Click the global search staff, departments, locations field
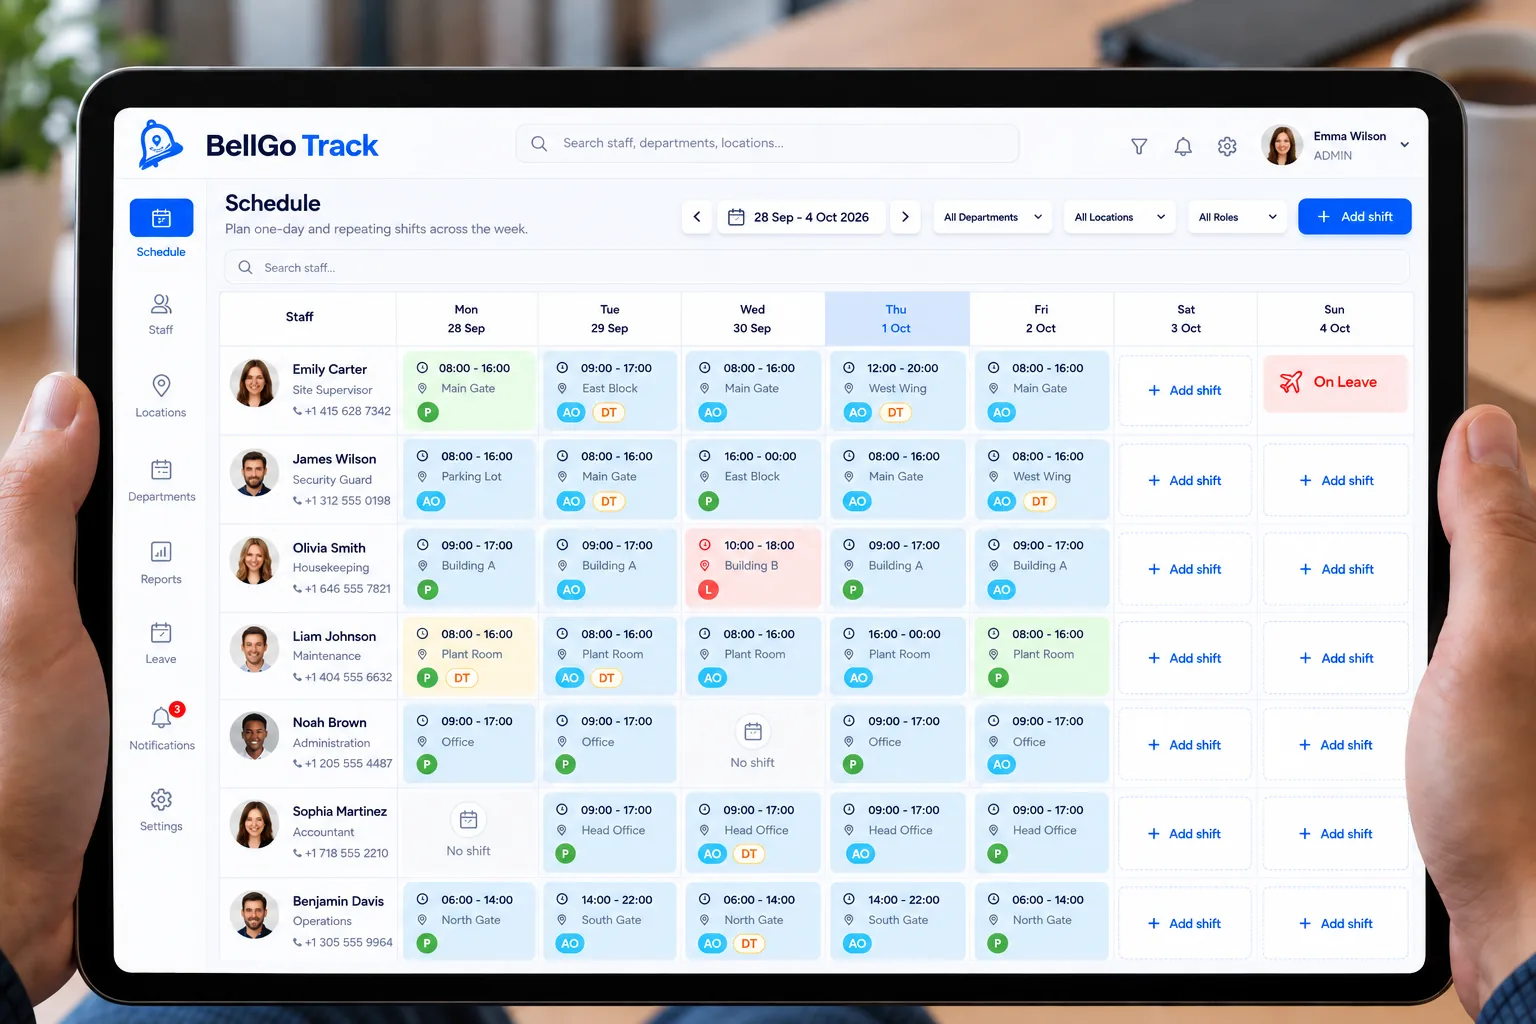 click(767, 144)
